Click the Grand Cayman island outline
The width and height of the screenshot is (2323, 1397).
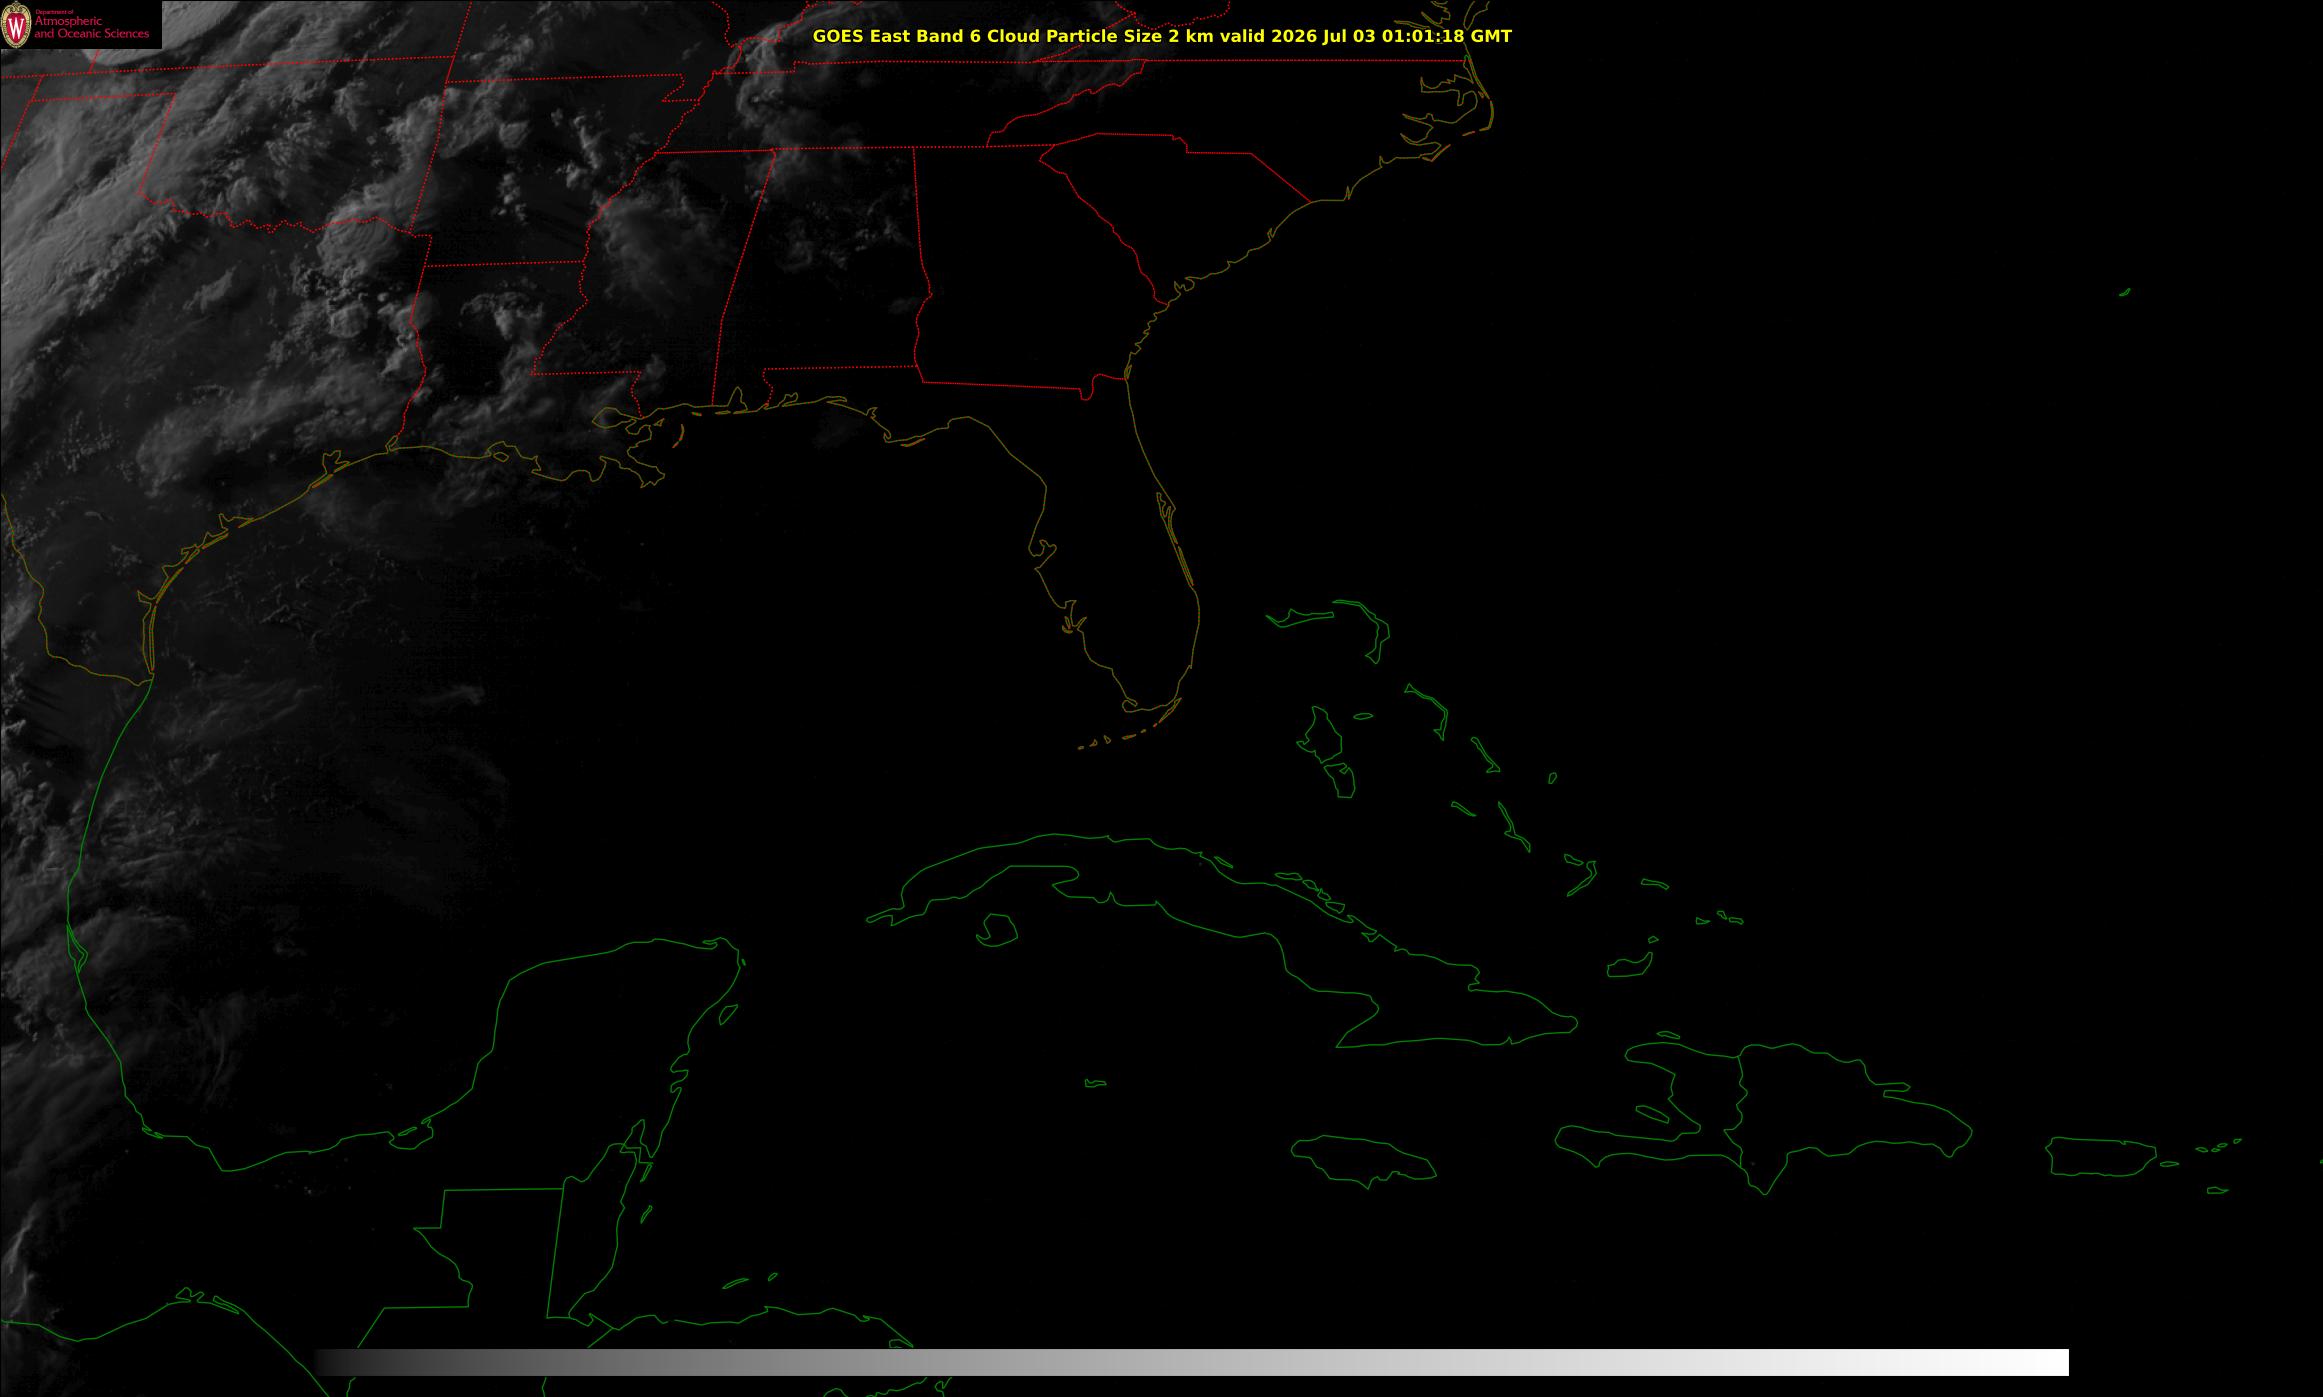click(1096, 1083)
